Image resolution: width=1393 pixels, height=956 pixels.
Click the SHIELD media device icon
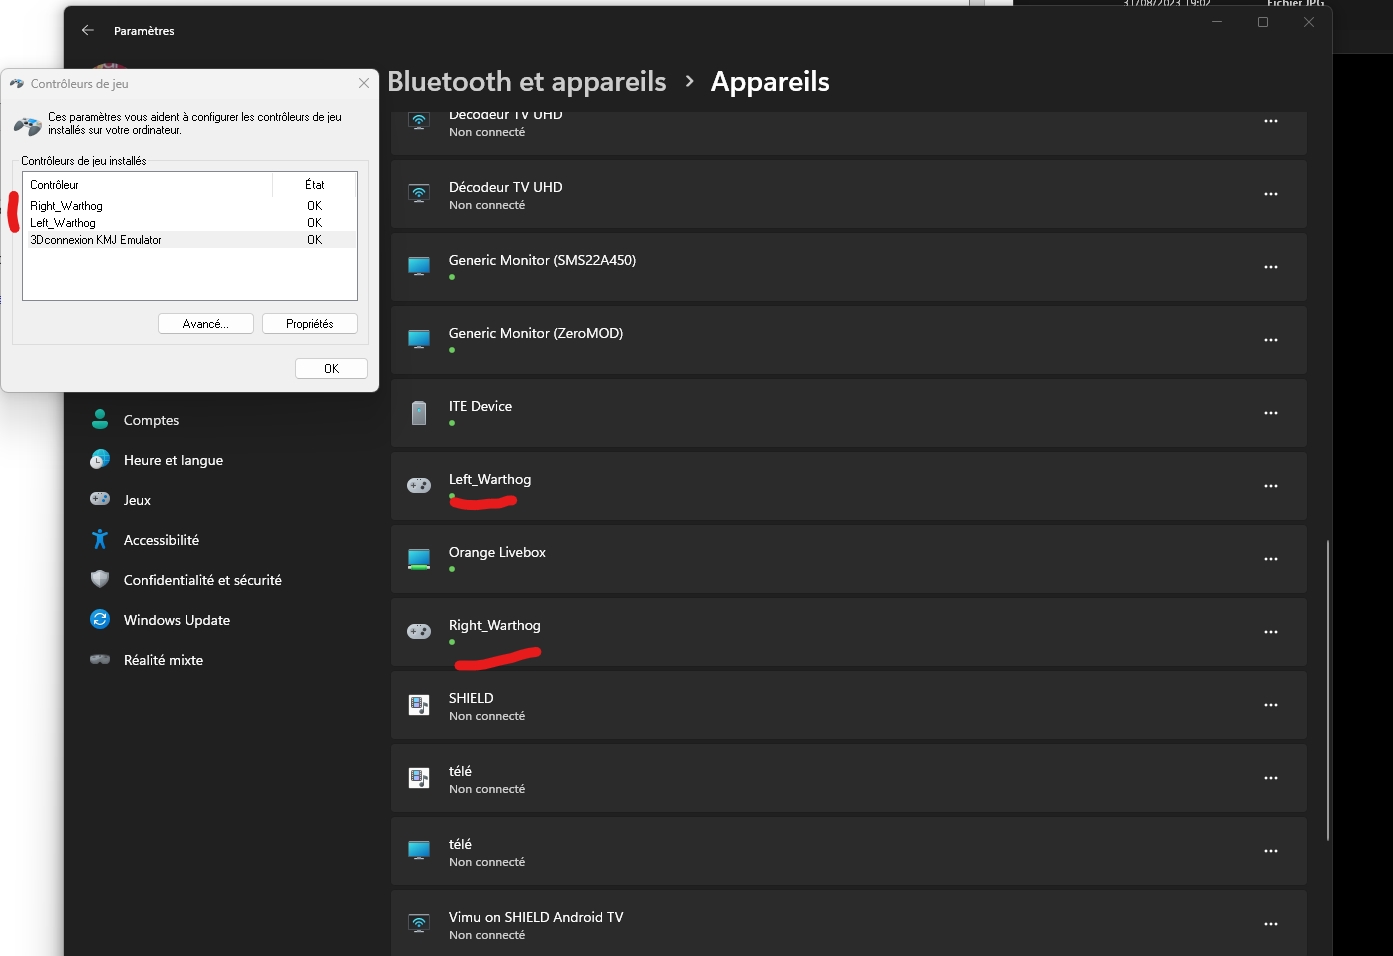419,705
